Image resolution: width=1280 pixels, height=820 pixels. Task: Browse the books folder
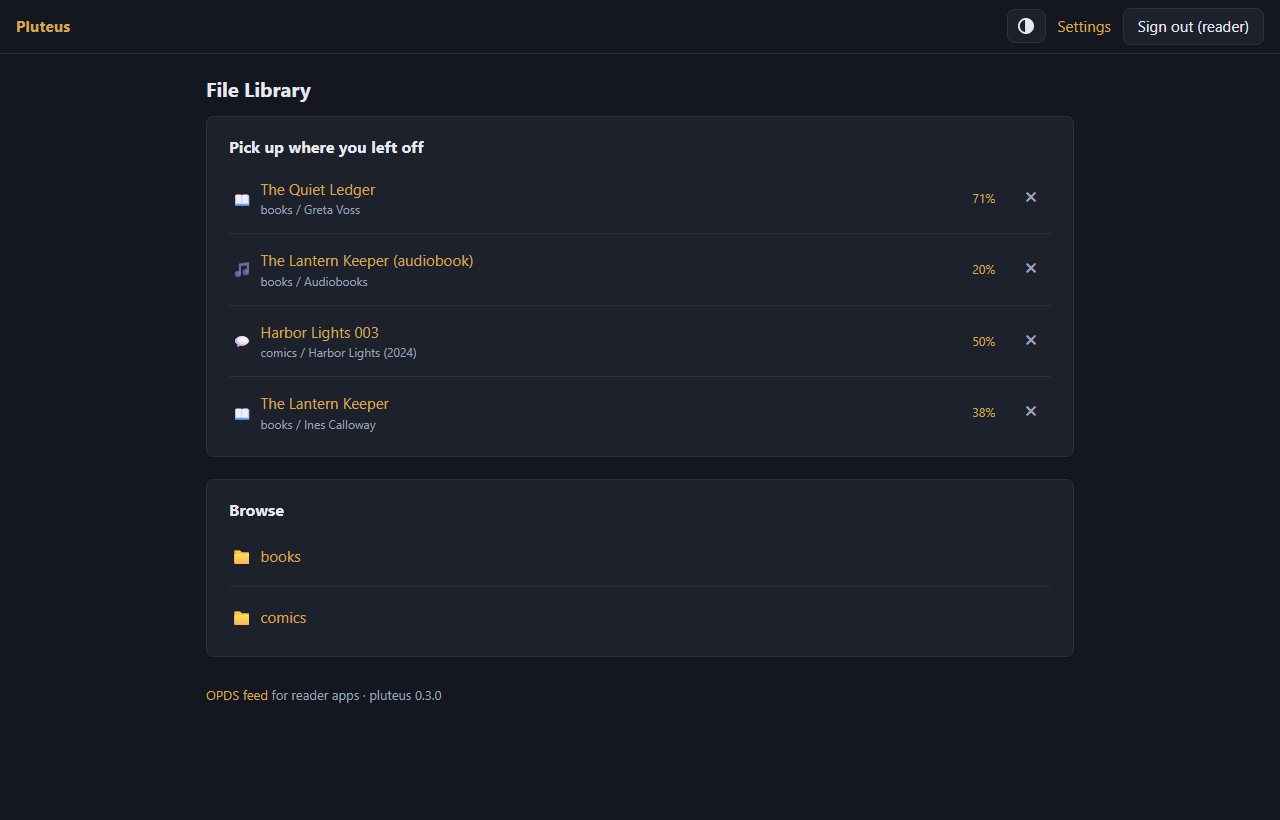281,557
